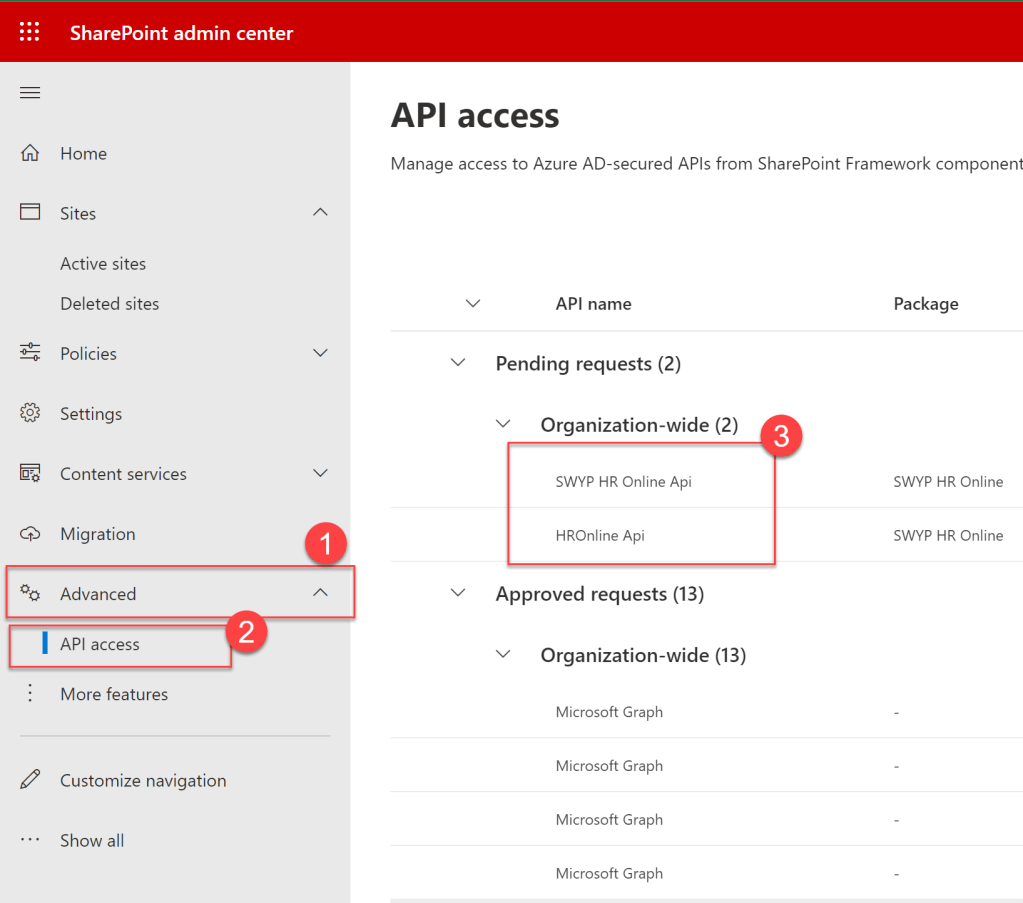1023x903 pixels.
Task: Expand the Content services chevron
Action: point(320,473)
